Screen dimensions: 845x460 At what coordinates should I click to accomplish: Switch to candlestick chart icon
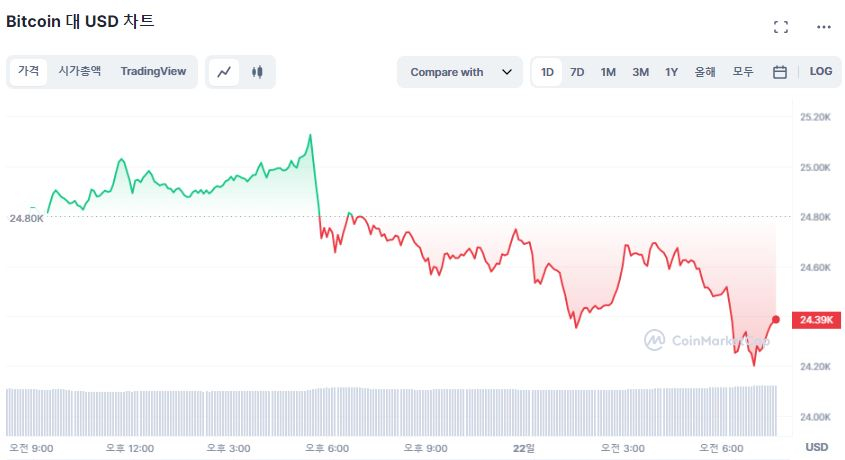257,72
